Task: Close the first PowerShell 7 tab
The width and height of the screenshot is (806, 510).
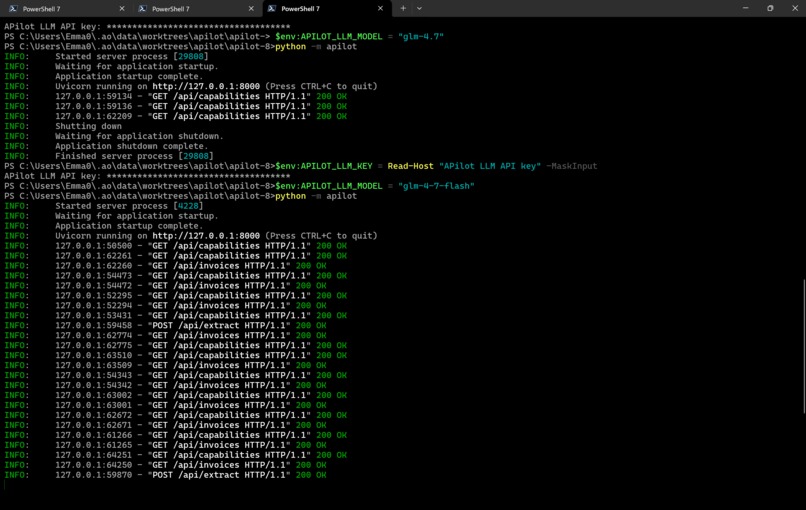Action: tap(122, 9)
